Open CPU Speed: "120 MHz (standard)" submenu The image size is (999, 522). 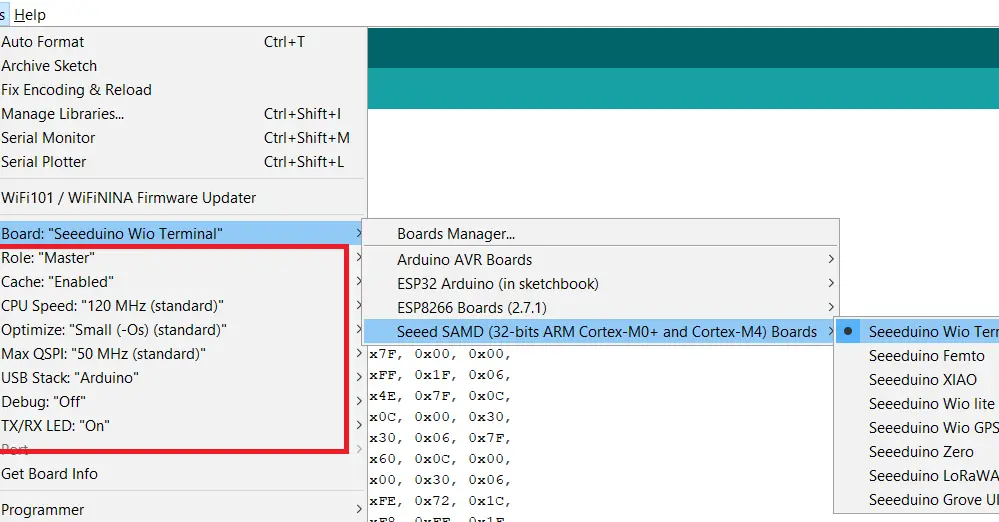(183, 306)
